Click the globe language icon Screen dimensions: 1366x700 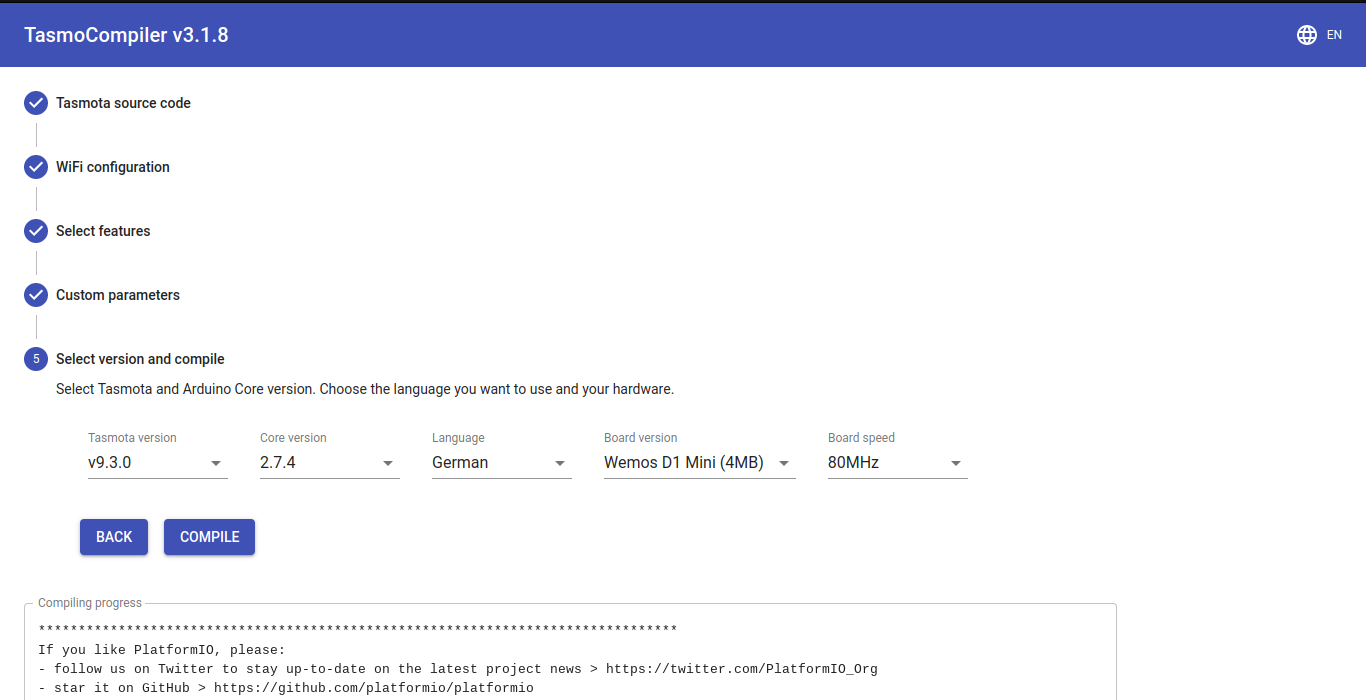[1306, 35]
